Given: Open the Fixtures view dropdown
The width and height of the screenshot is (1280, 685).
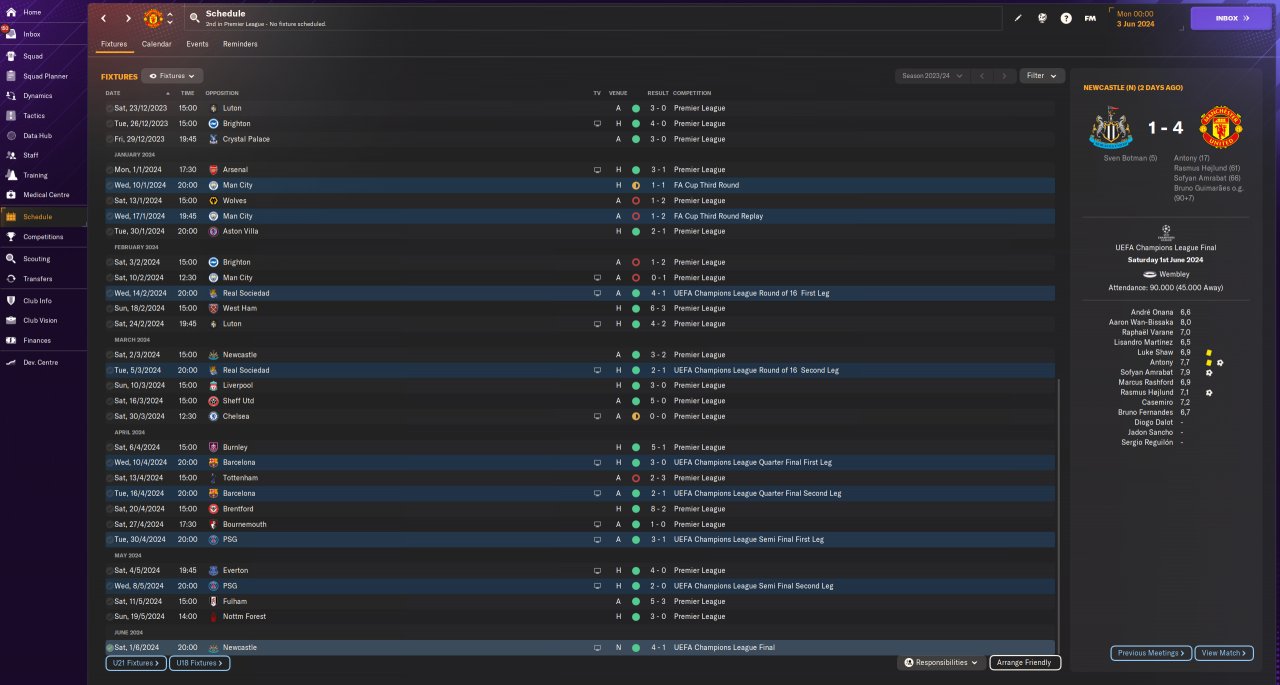Looking at the screenshot, I should (x=172, y=76).
